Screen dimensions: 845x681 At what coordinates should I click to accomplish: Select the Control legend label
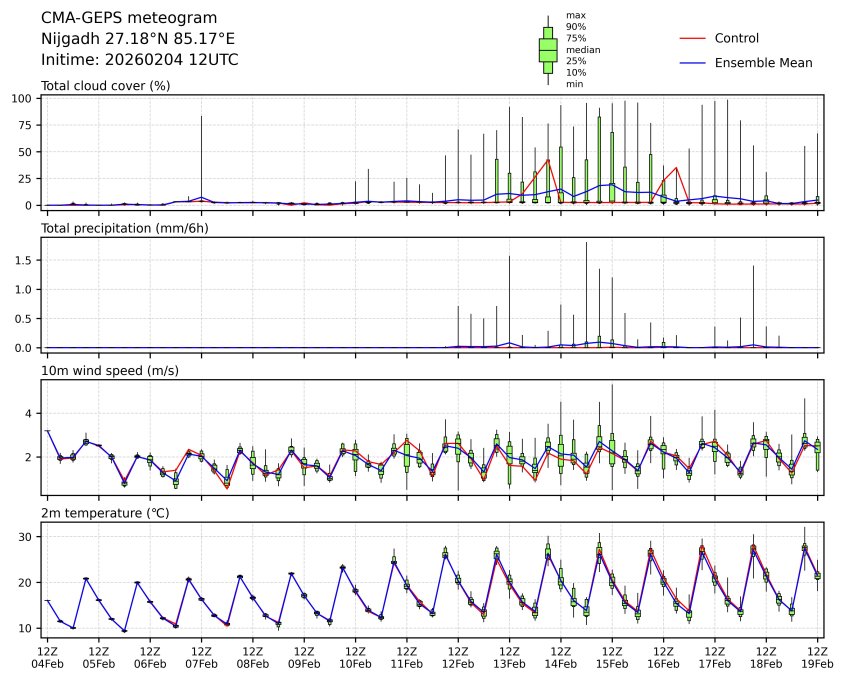pos(736,38)
